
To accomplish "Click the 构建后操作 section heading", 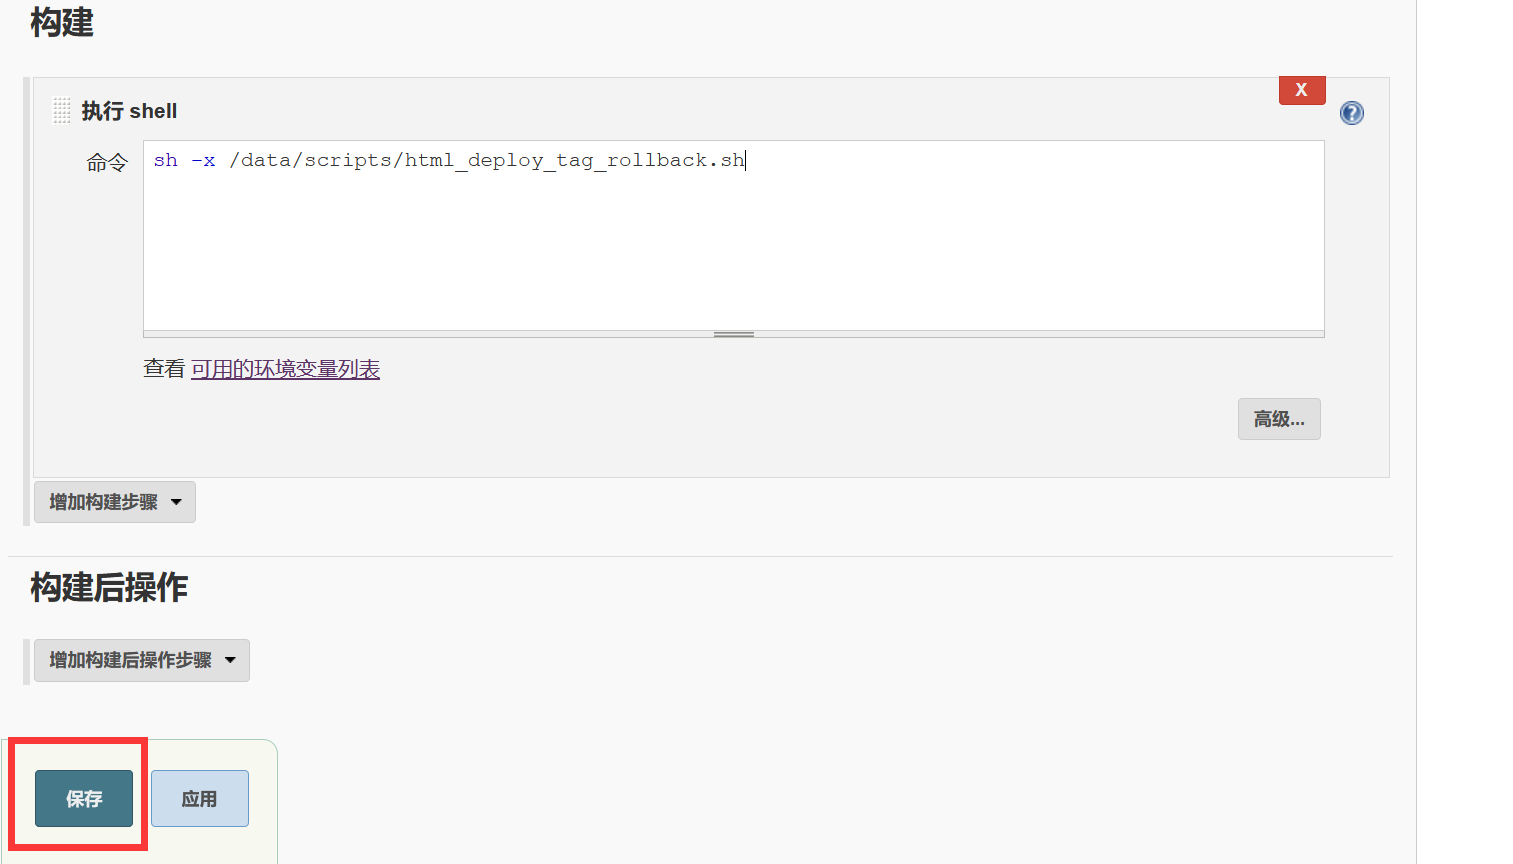I will click(109, 587).
